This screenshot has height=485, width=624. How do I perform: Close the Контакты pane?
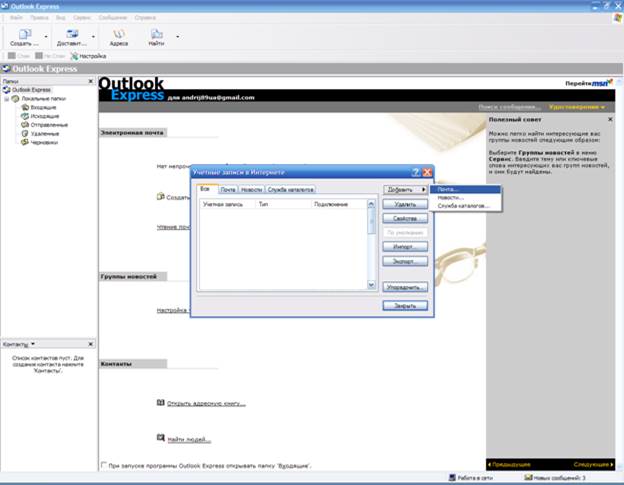point(90,344)
